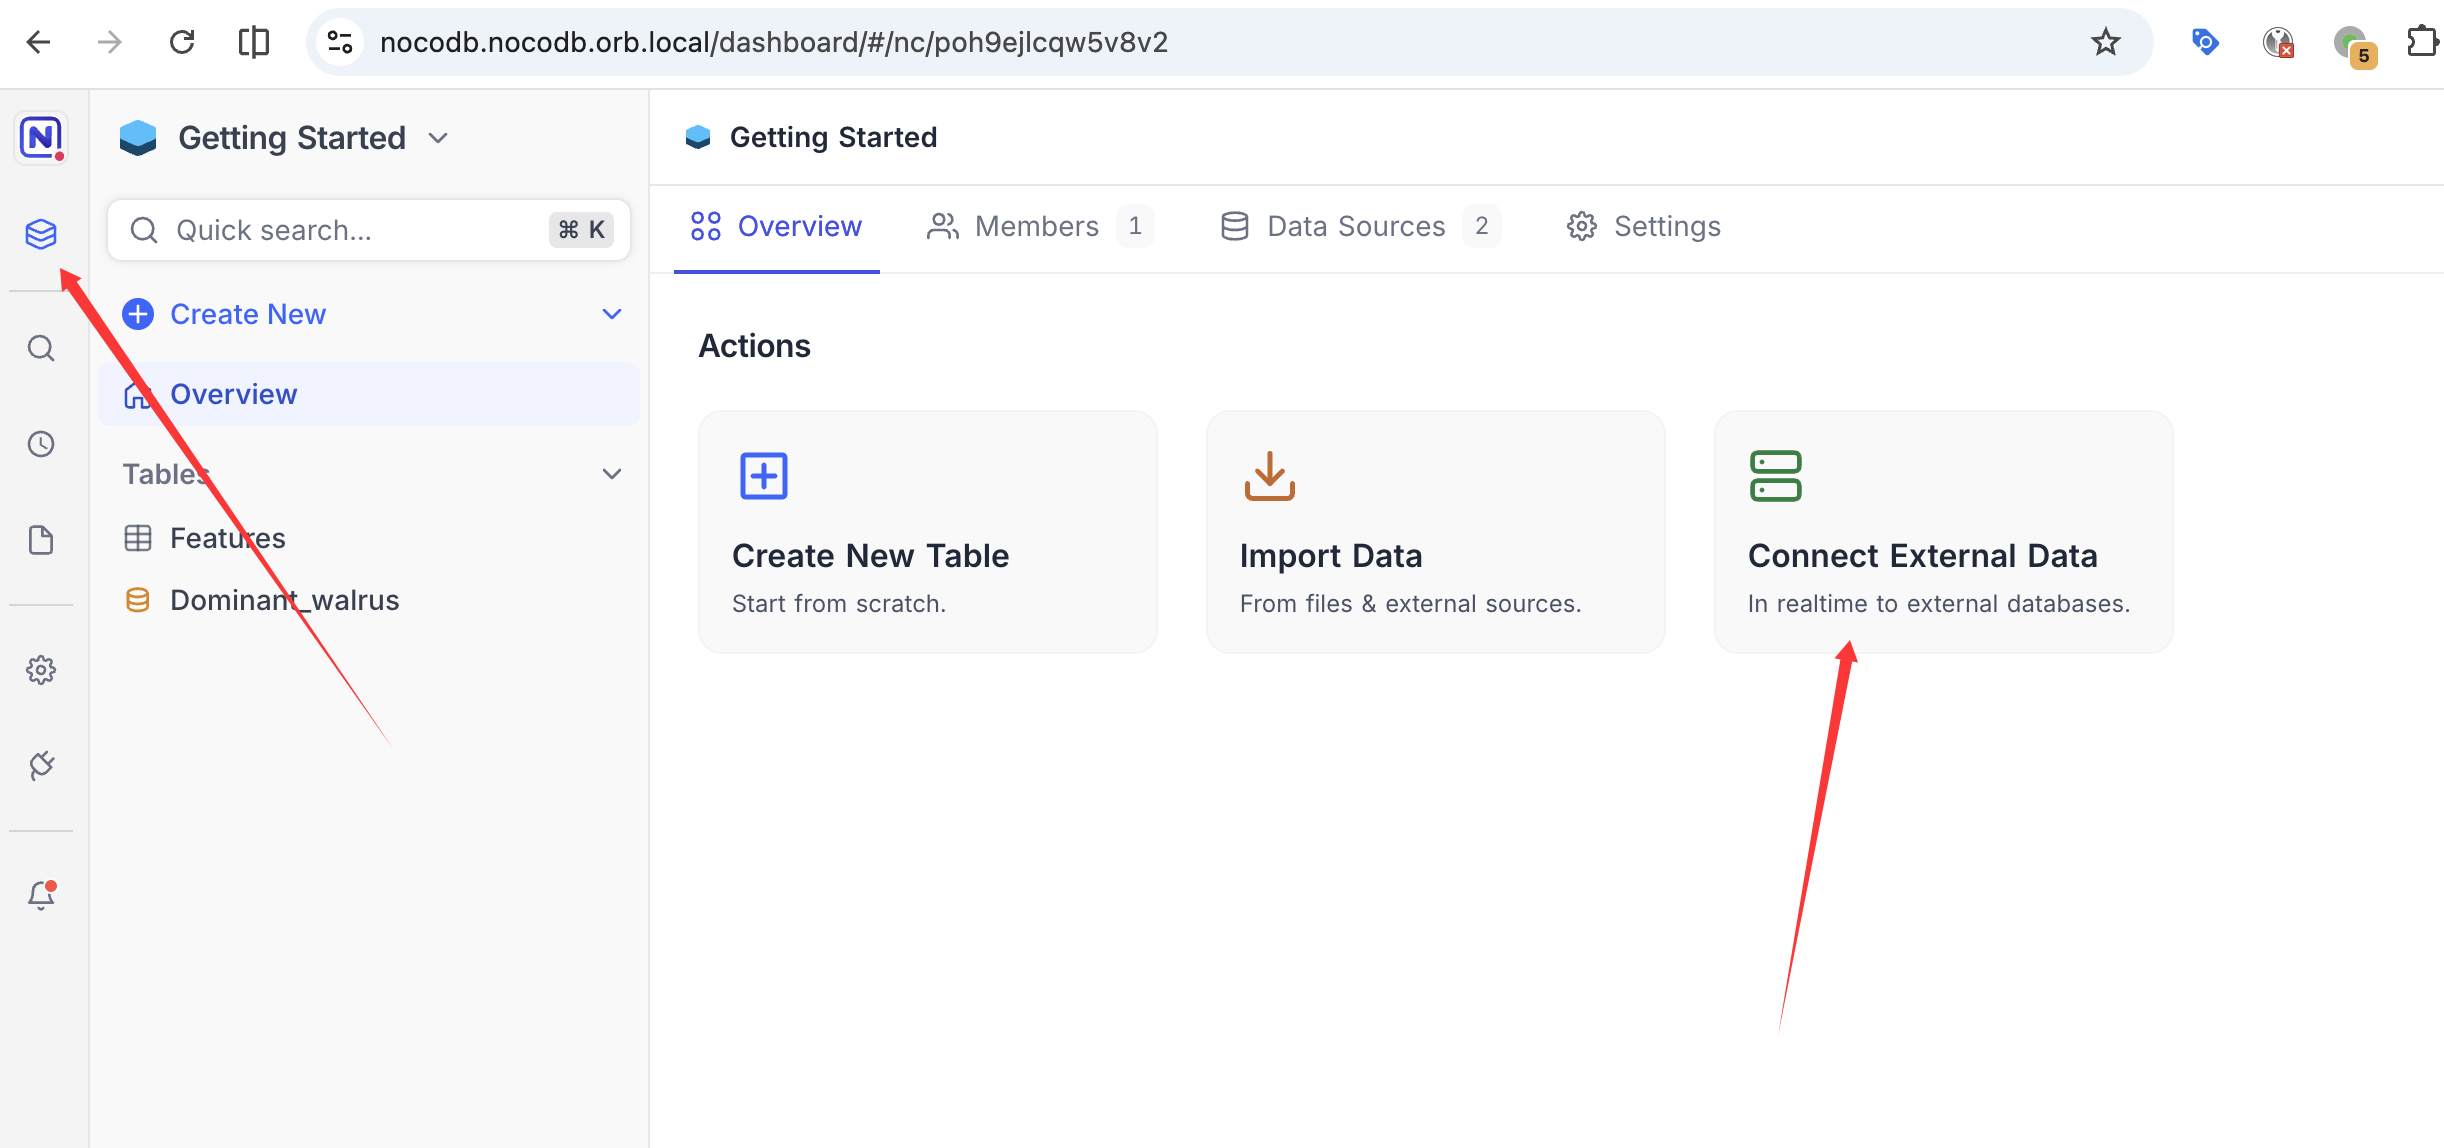Bookmark page with the star icon

(x=2105, y=42)
